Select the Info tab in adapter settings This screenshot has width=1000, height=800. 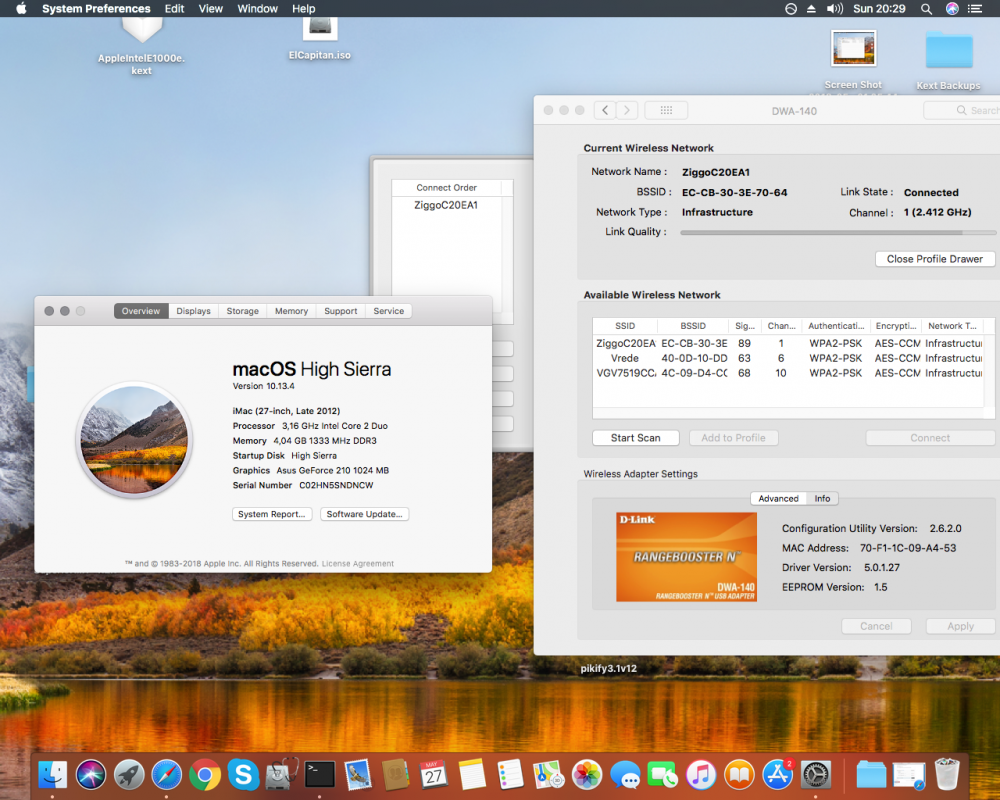click(x=822, y=498)
